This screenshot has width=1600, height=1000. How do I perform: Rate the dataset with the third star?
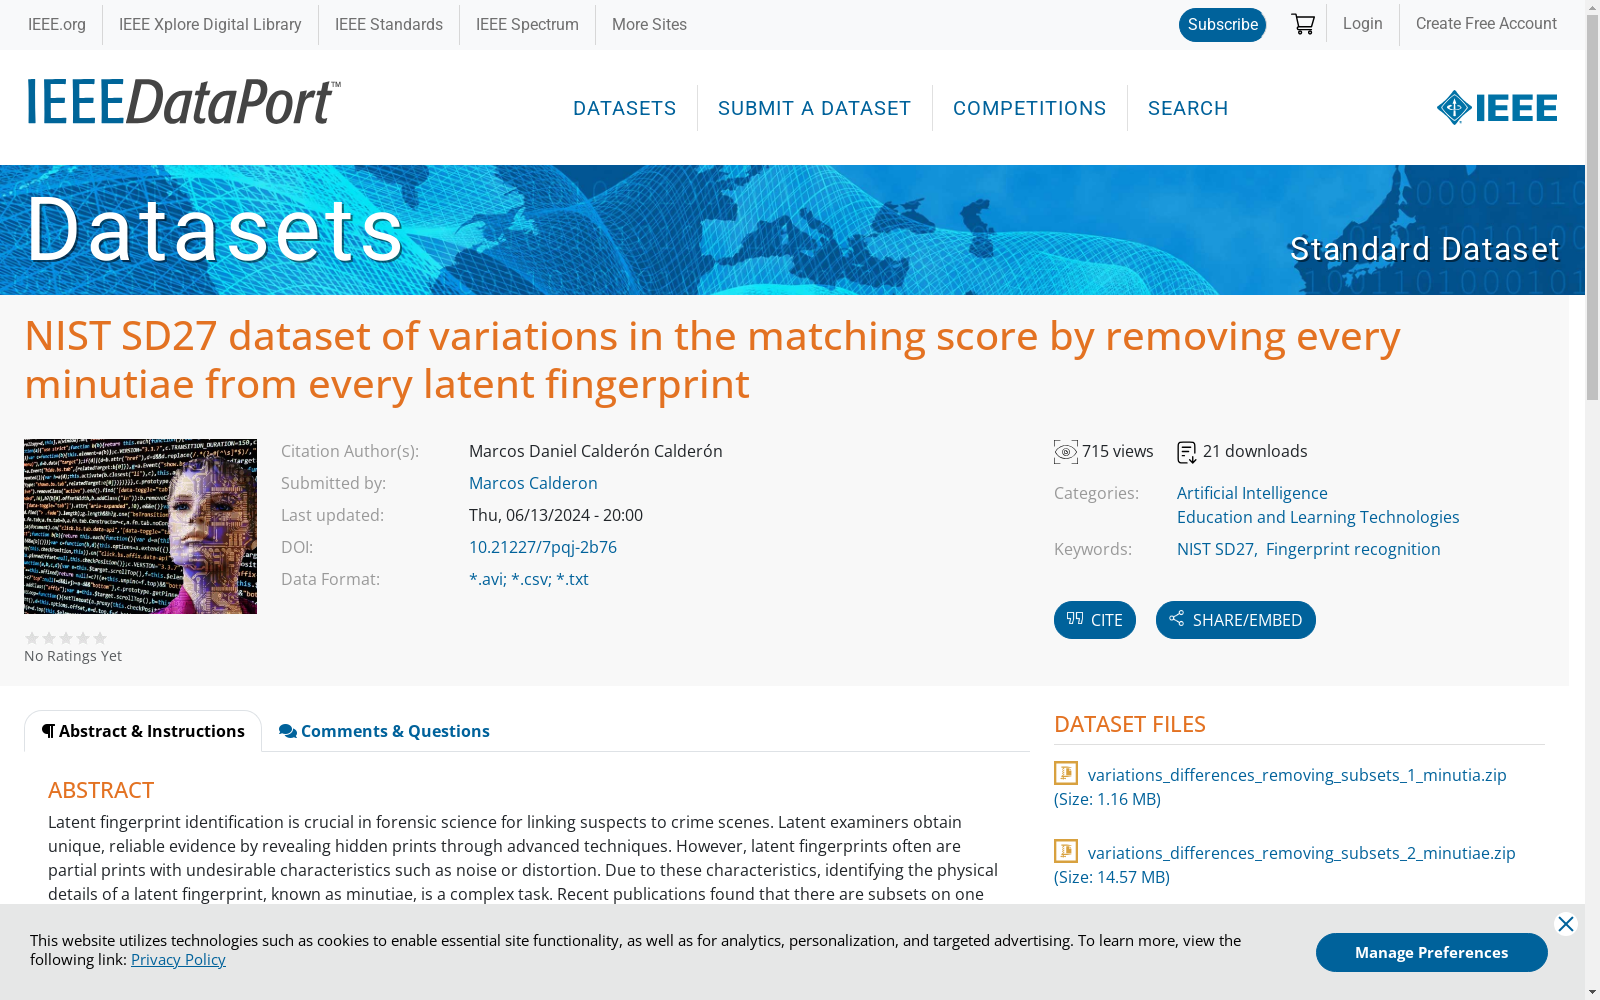66,638
